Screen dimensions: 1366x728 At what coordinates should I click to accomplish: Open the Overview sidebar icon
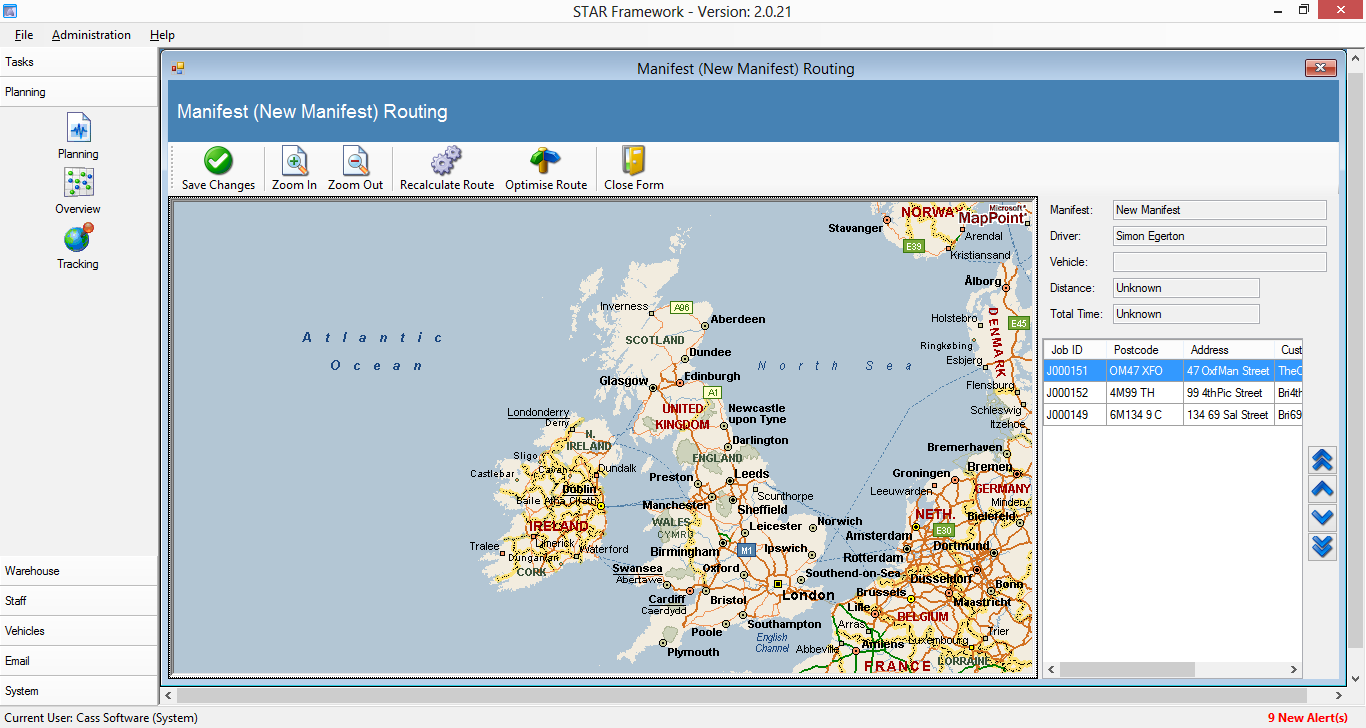coord(78,184)
